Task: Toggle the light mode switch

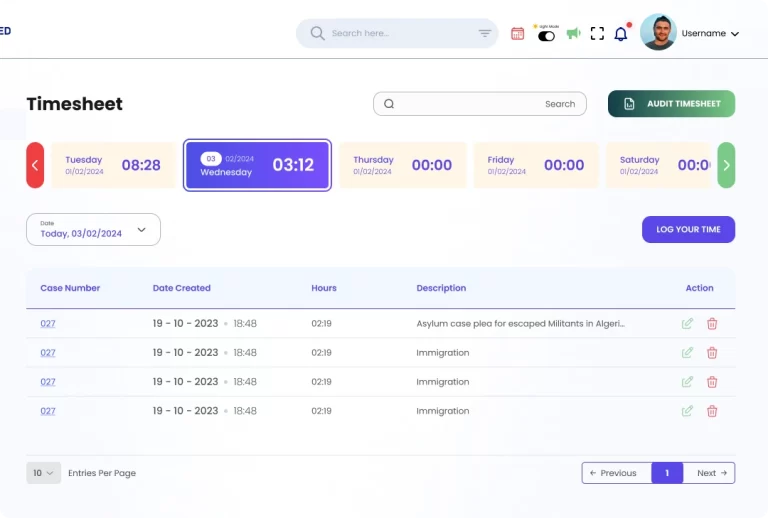Action: pos(546,35)
